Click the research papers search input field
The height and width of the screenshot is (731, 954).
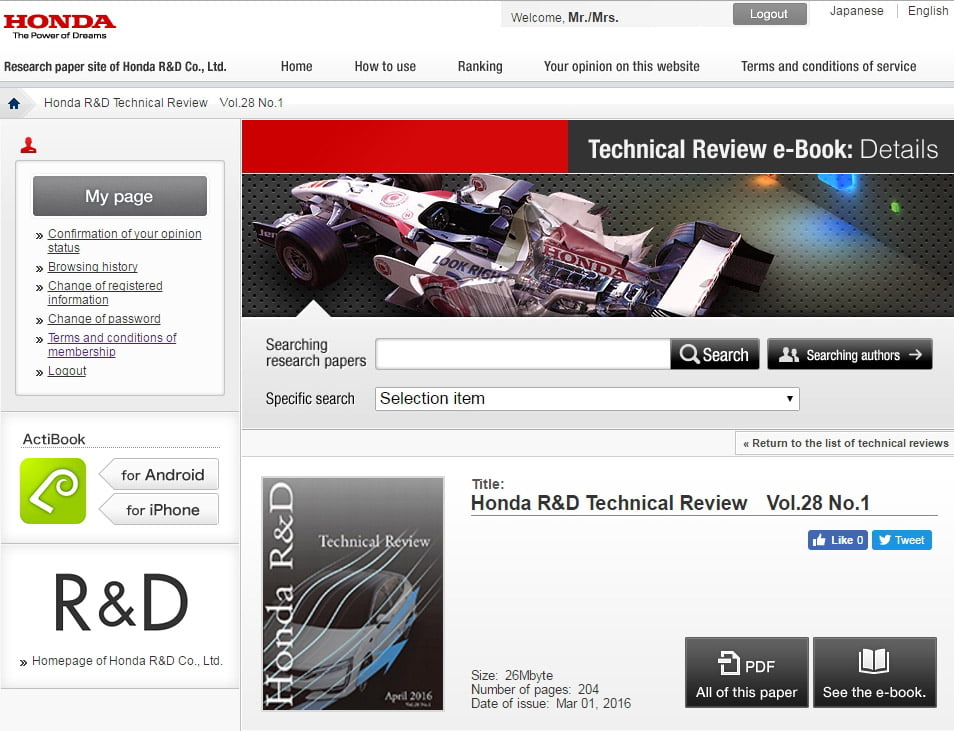coord(523,354)
